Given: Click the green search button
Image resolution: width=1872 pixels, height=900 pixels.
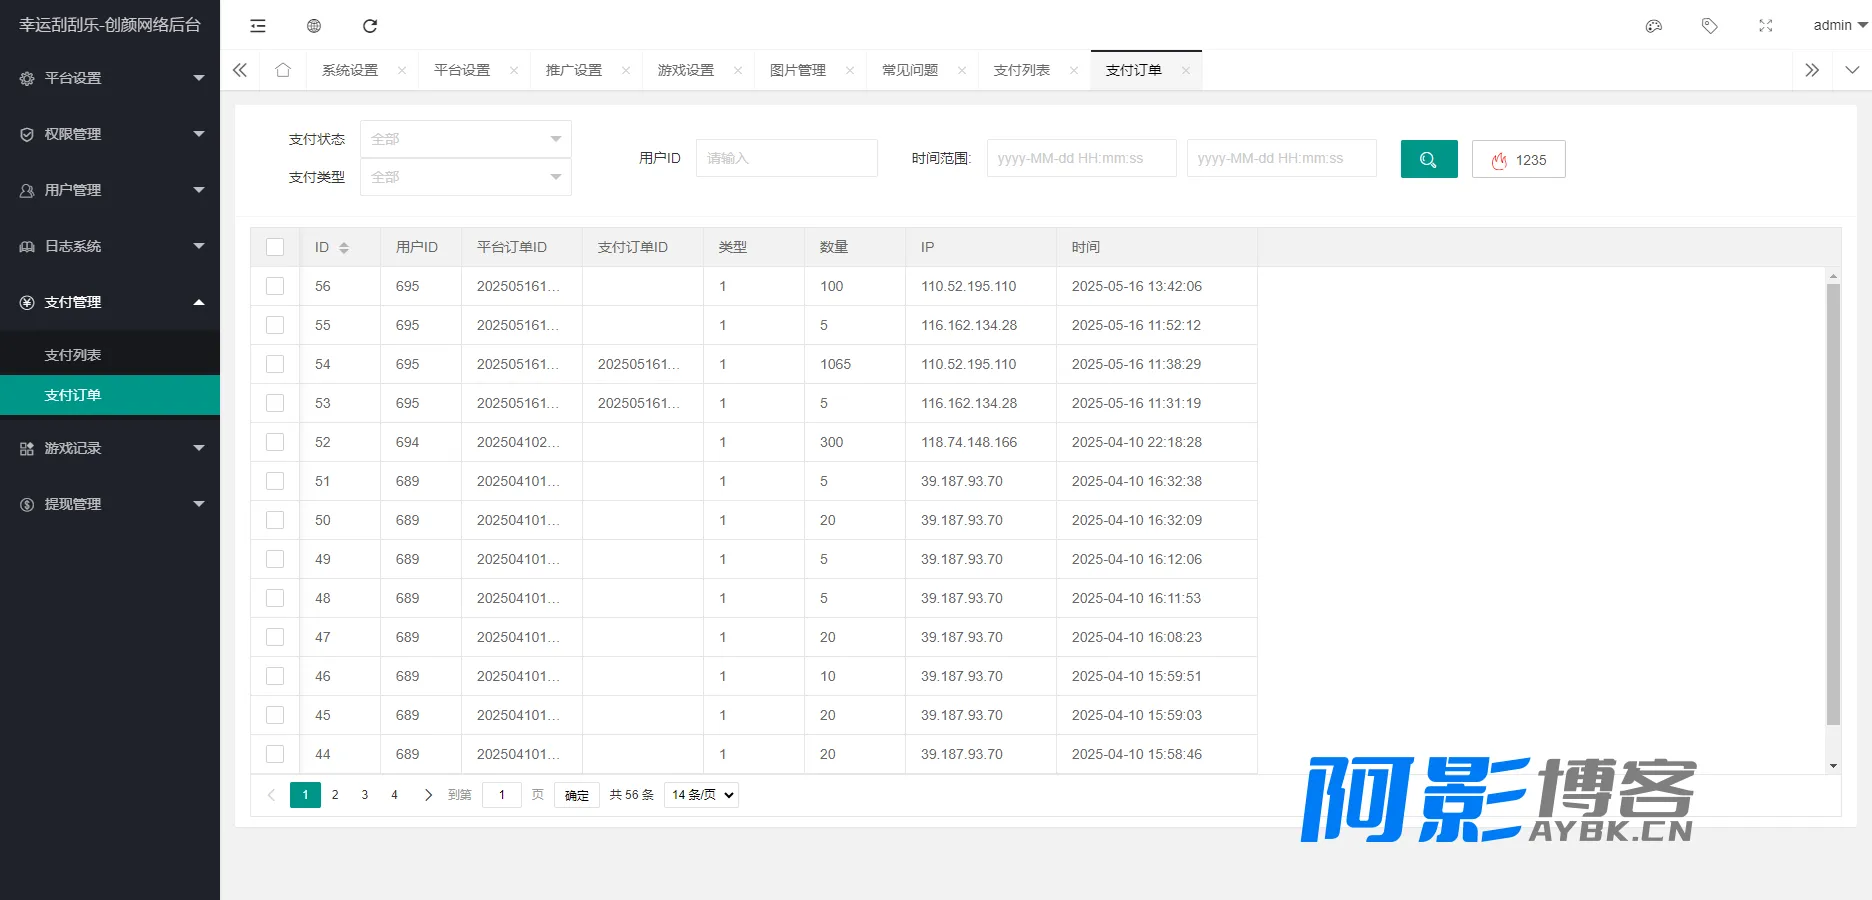Looking at the screenshot, I should pos(1429,159).
